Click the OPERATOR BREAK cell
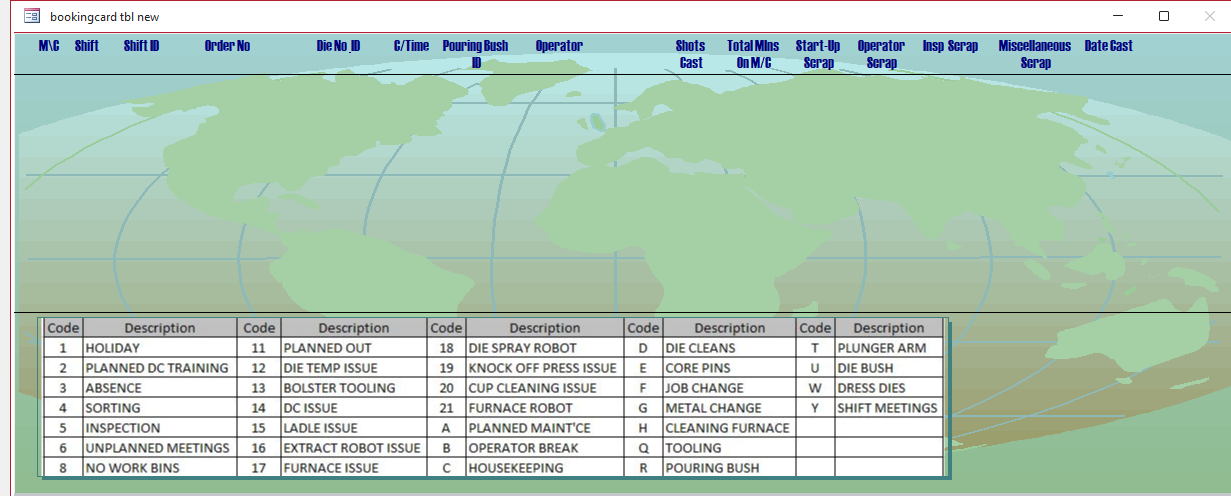Image resolution: width=1231 pixels, height=496 pixels. tap(545, 448)
